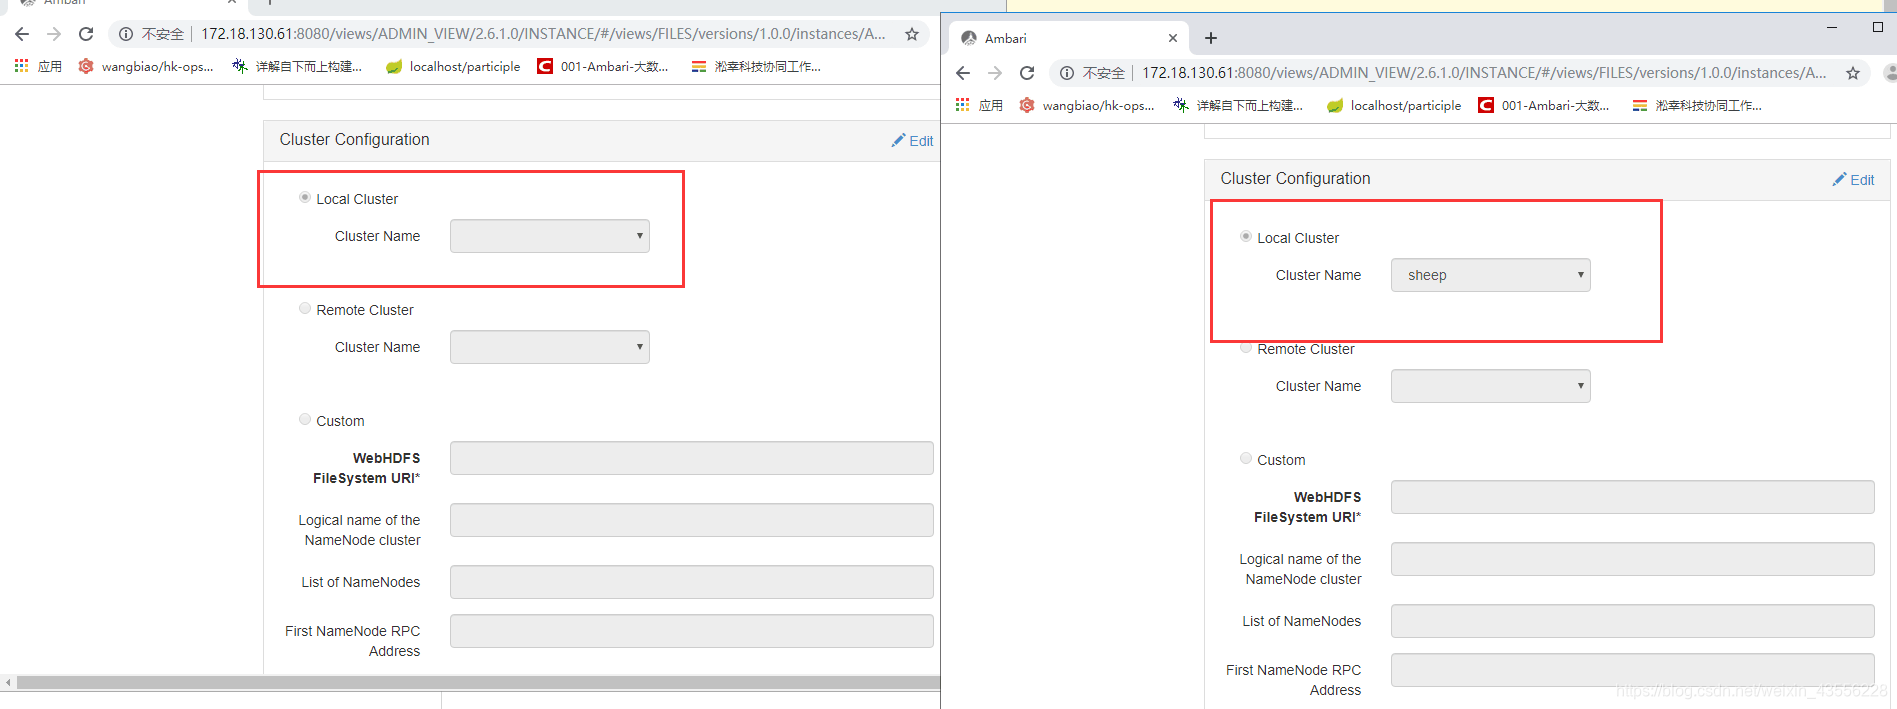Click List of NameNodes field in left window
The image size is (1897, 709).
pos(692,582)
